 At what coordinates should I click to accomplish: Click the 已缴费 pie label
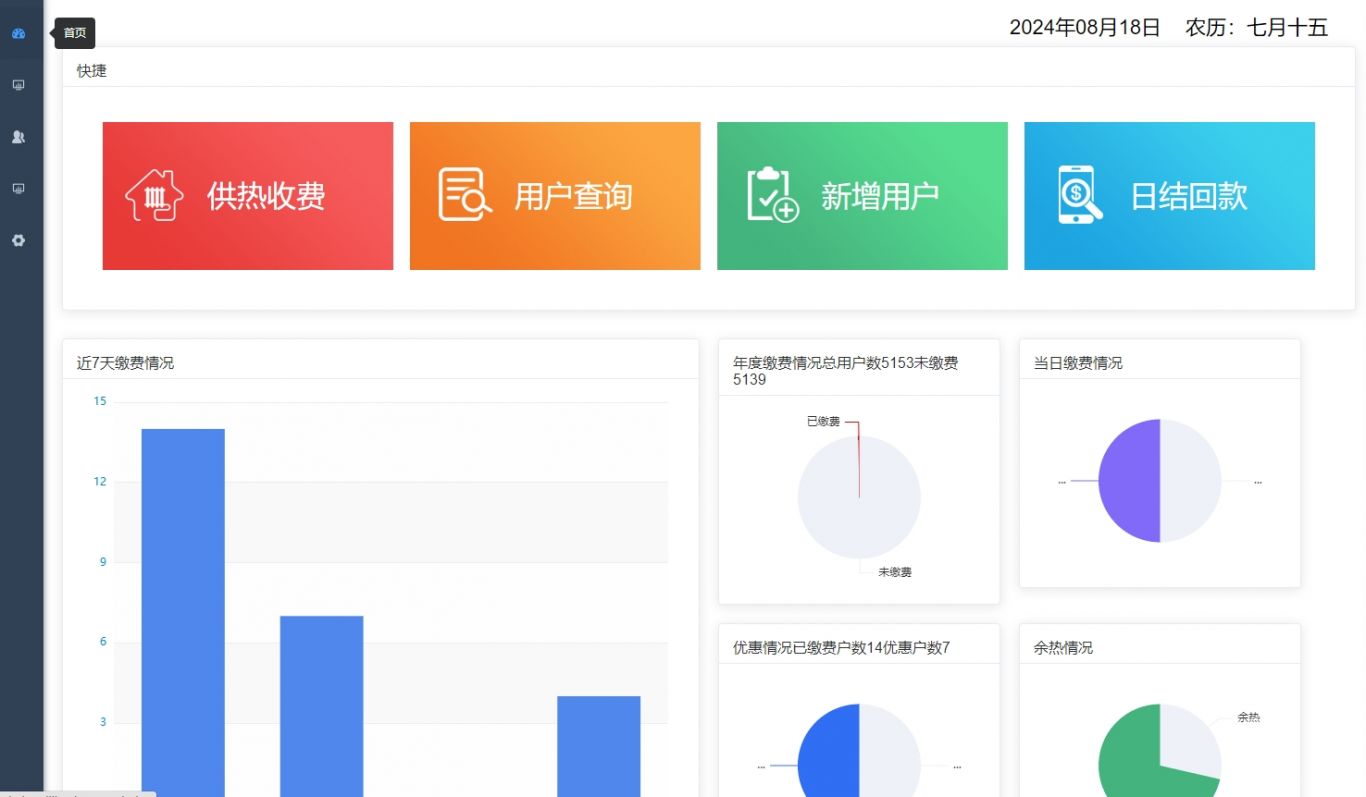coord(823,422)
